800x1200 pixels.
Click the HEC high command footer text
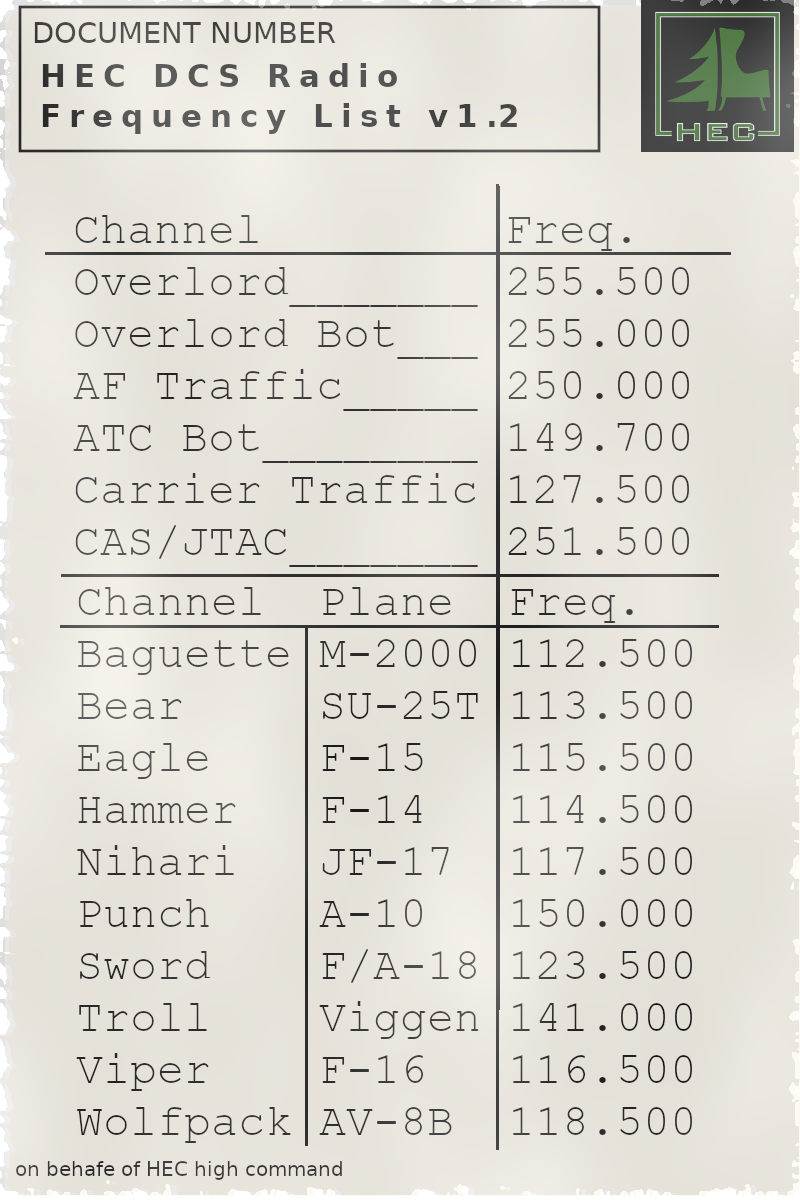(x=179, y=1169)
